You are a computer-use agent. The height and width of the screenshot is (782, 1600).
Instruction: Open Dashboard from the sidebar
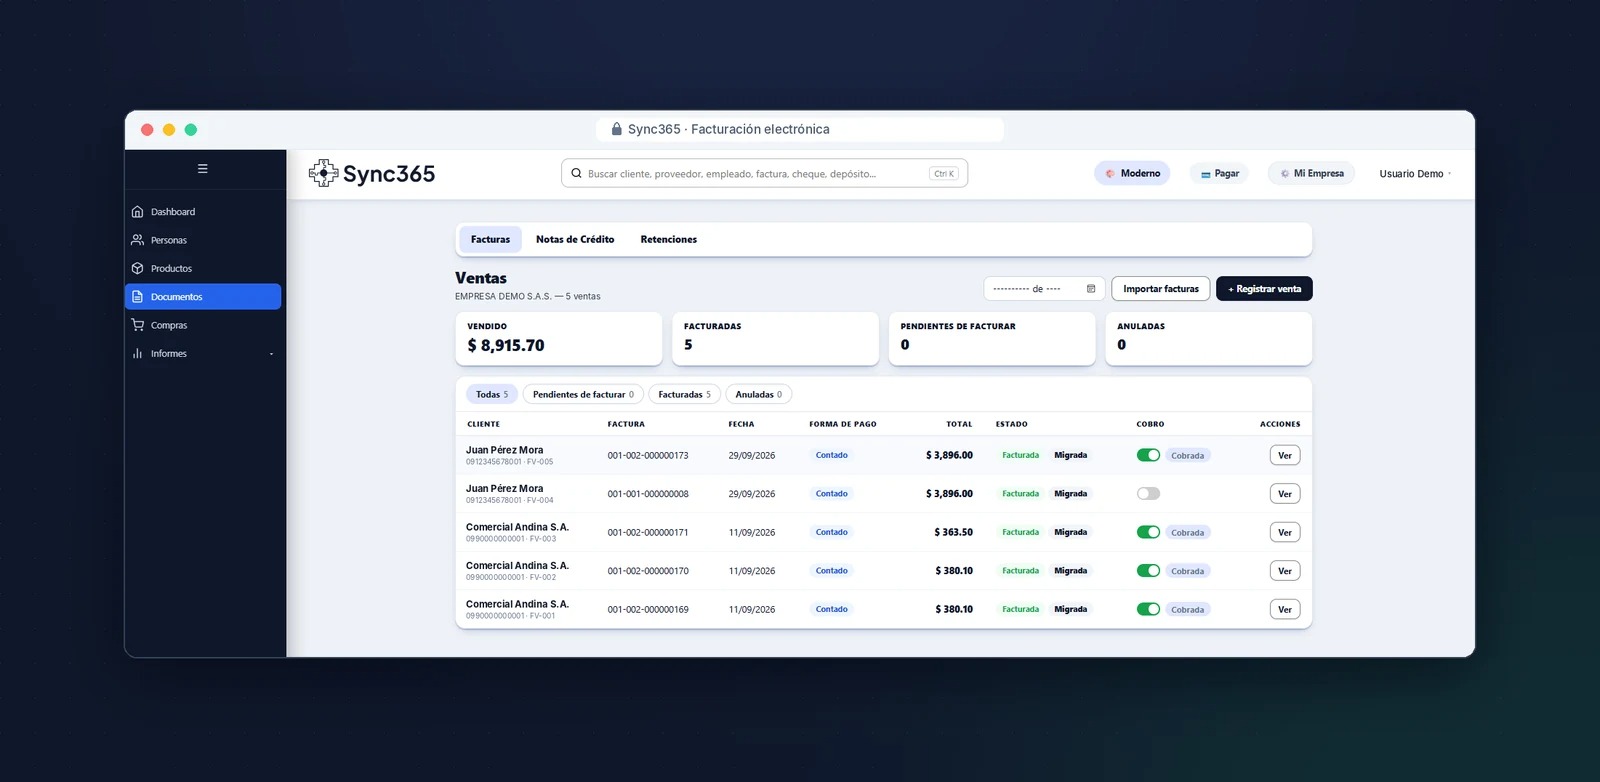203,212
